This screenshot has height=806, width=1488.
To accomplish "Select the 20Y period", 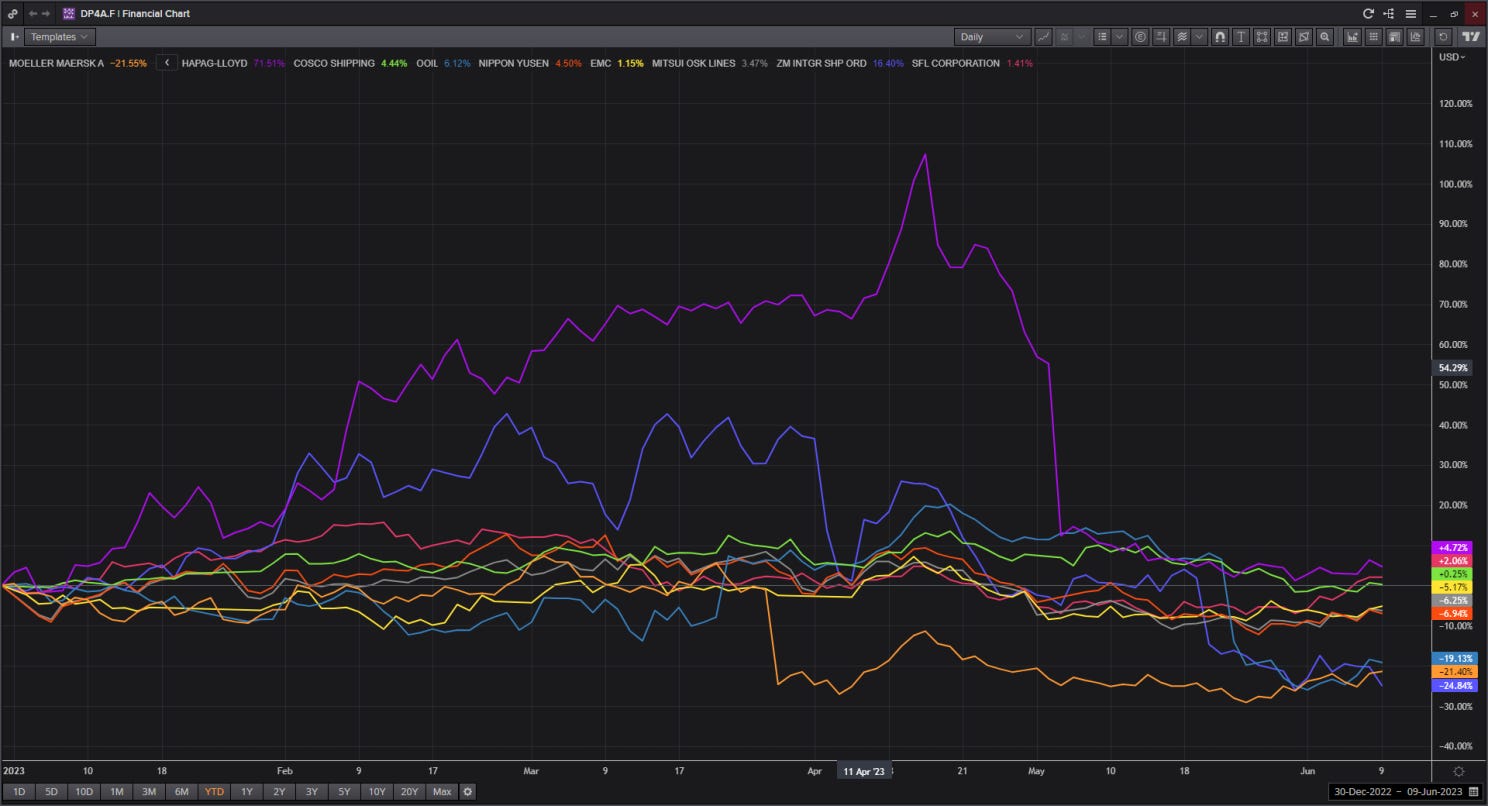I will click(x=409, y=792).
